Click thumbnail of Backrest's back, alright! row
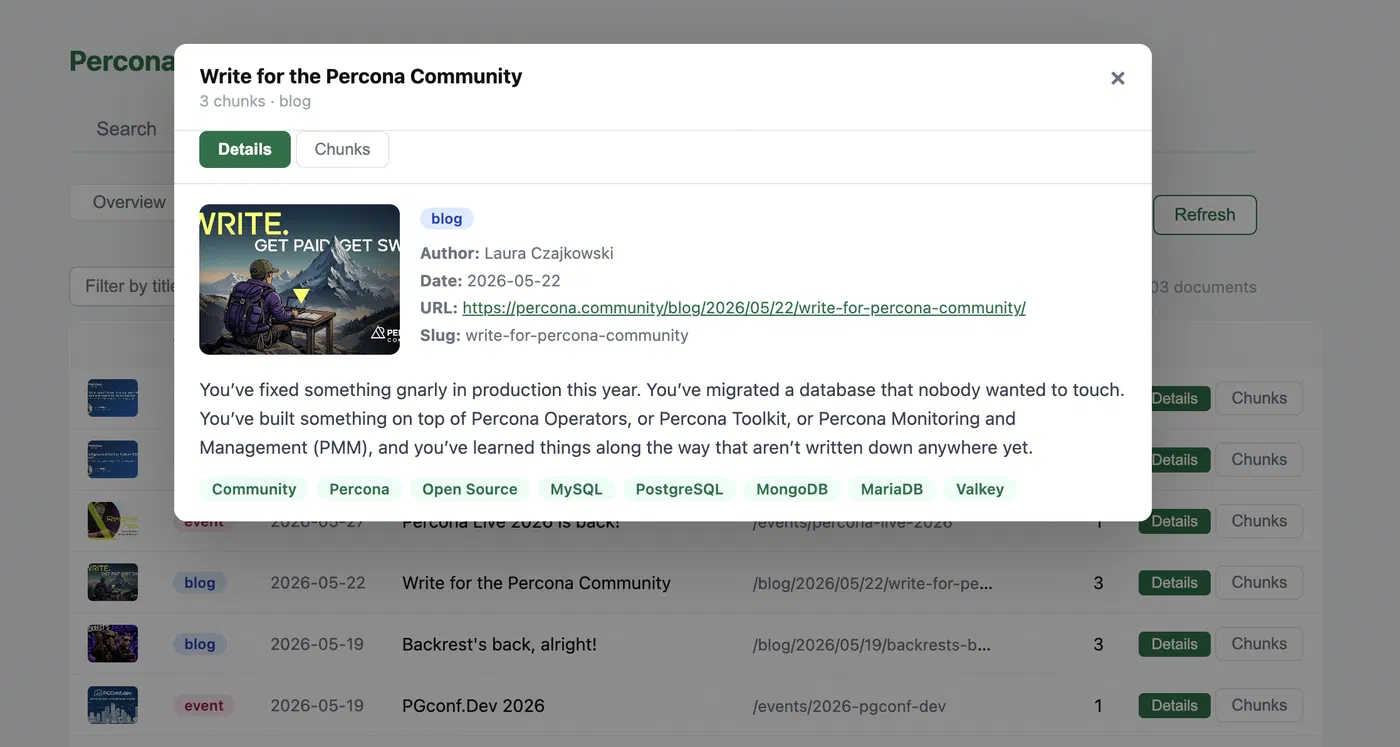This screenshot has height=747, width=1400. (112, 644)
